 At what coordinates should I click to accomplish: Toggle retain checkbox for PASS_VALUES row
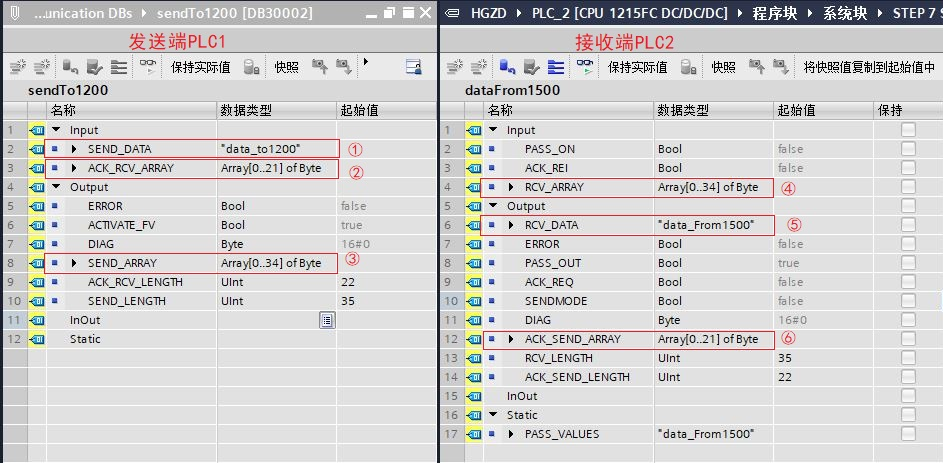click(908, 434)
